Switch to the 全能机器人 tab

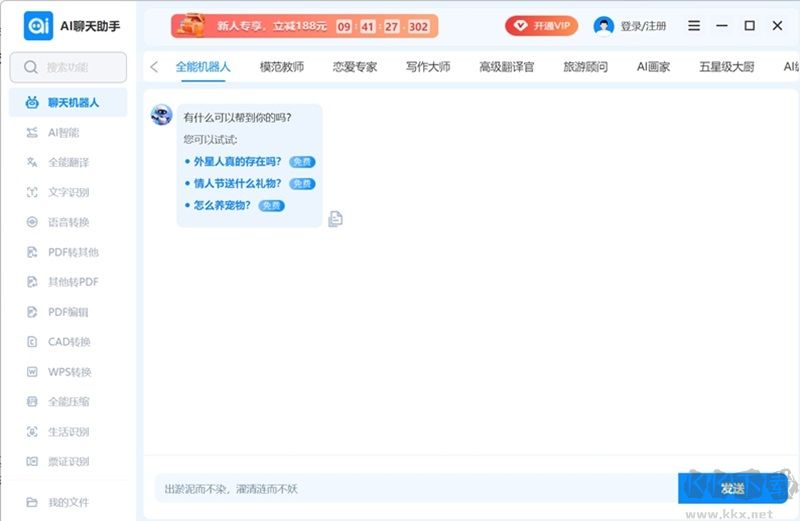coord(203,67)
